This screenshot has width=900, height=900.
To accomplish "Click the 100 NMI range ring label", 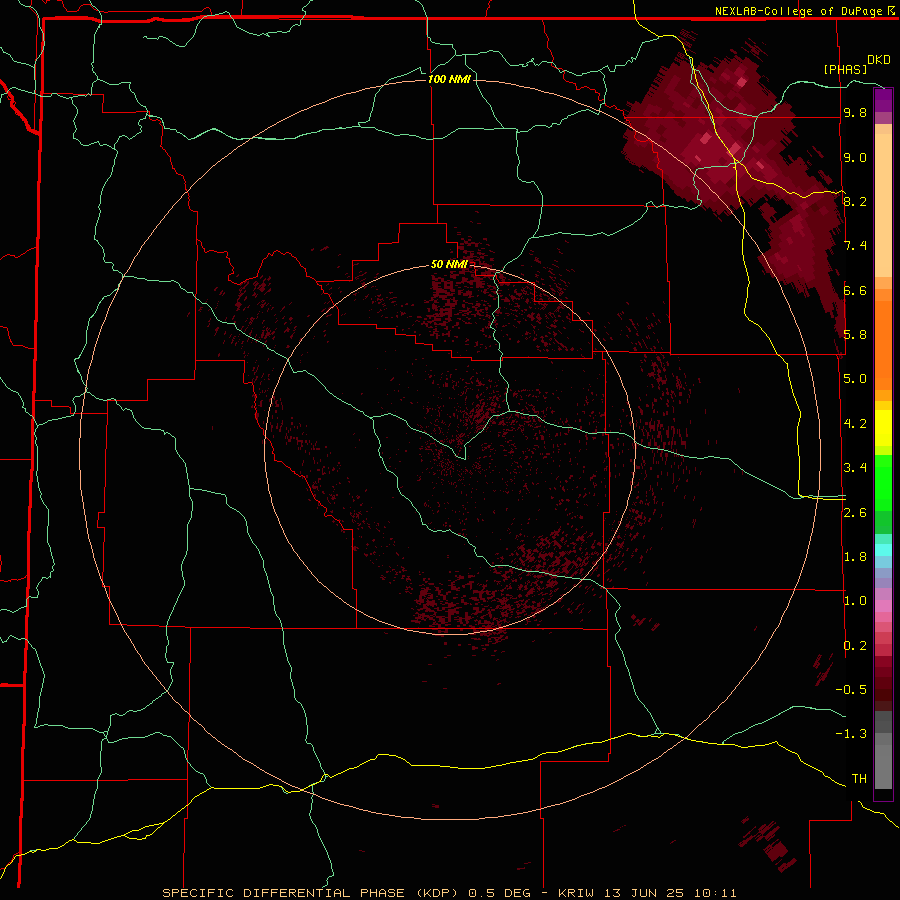I will point(449,79).
